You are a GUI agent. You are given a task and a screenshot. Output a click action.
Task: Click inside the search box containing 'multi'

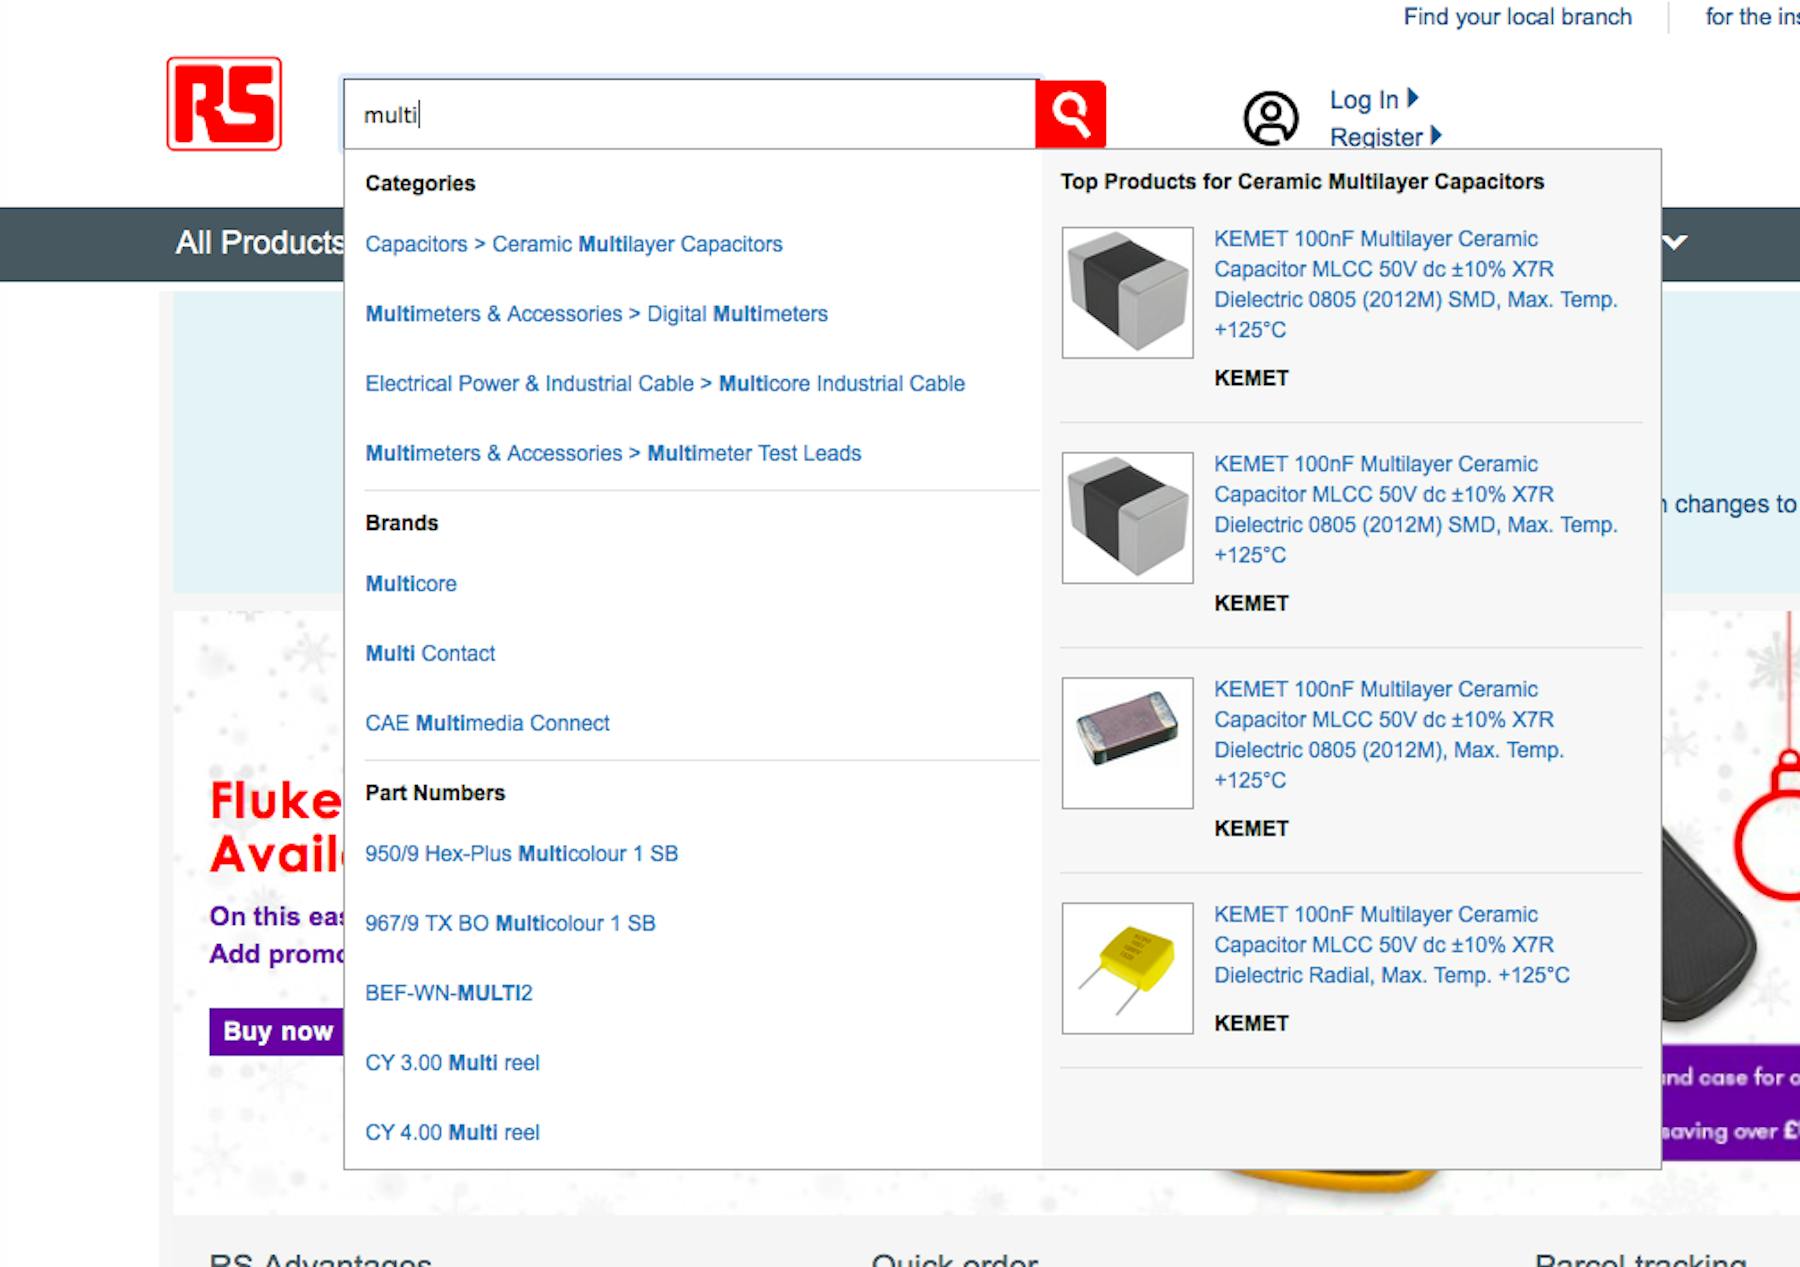coord(690,114)
